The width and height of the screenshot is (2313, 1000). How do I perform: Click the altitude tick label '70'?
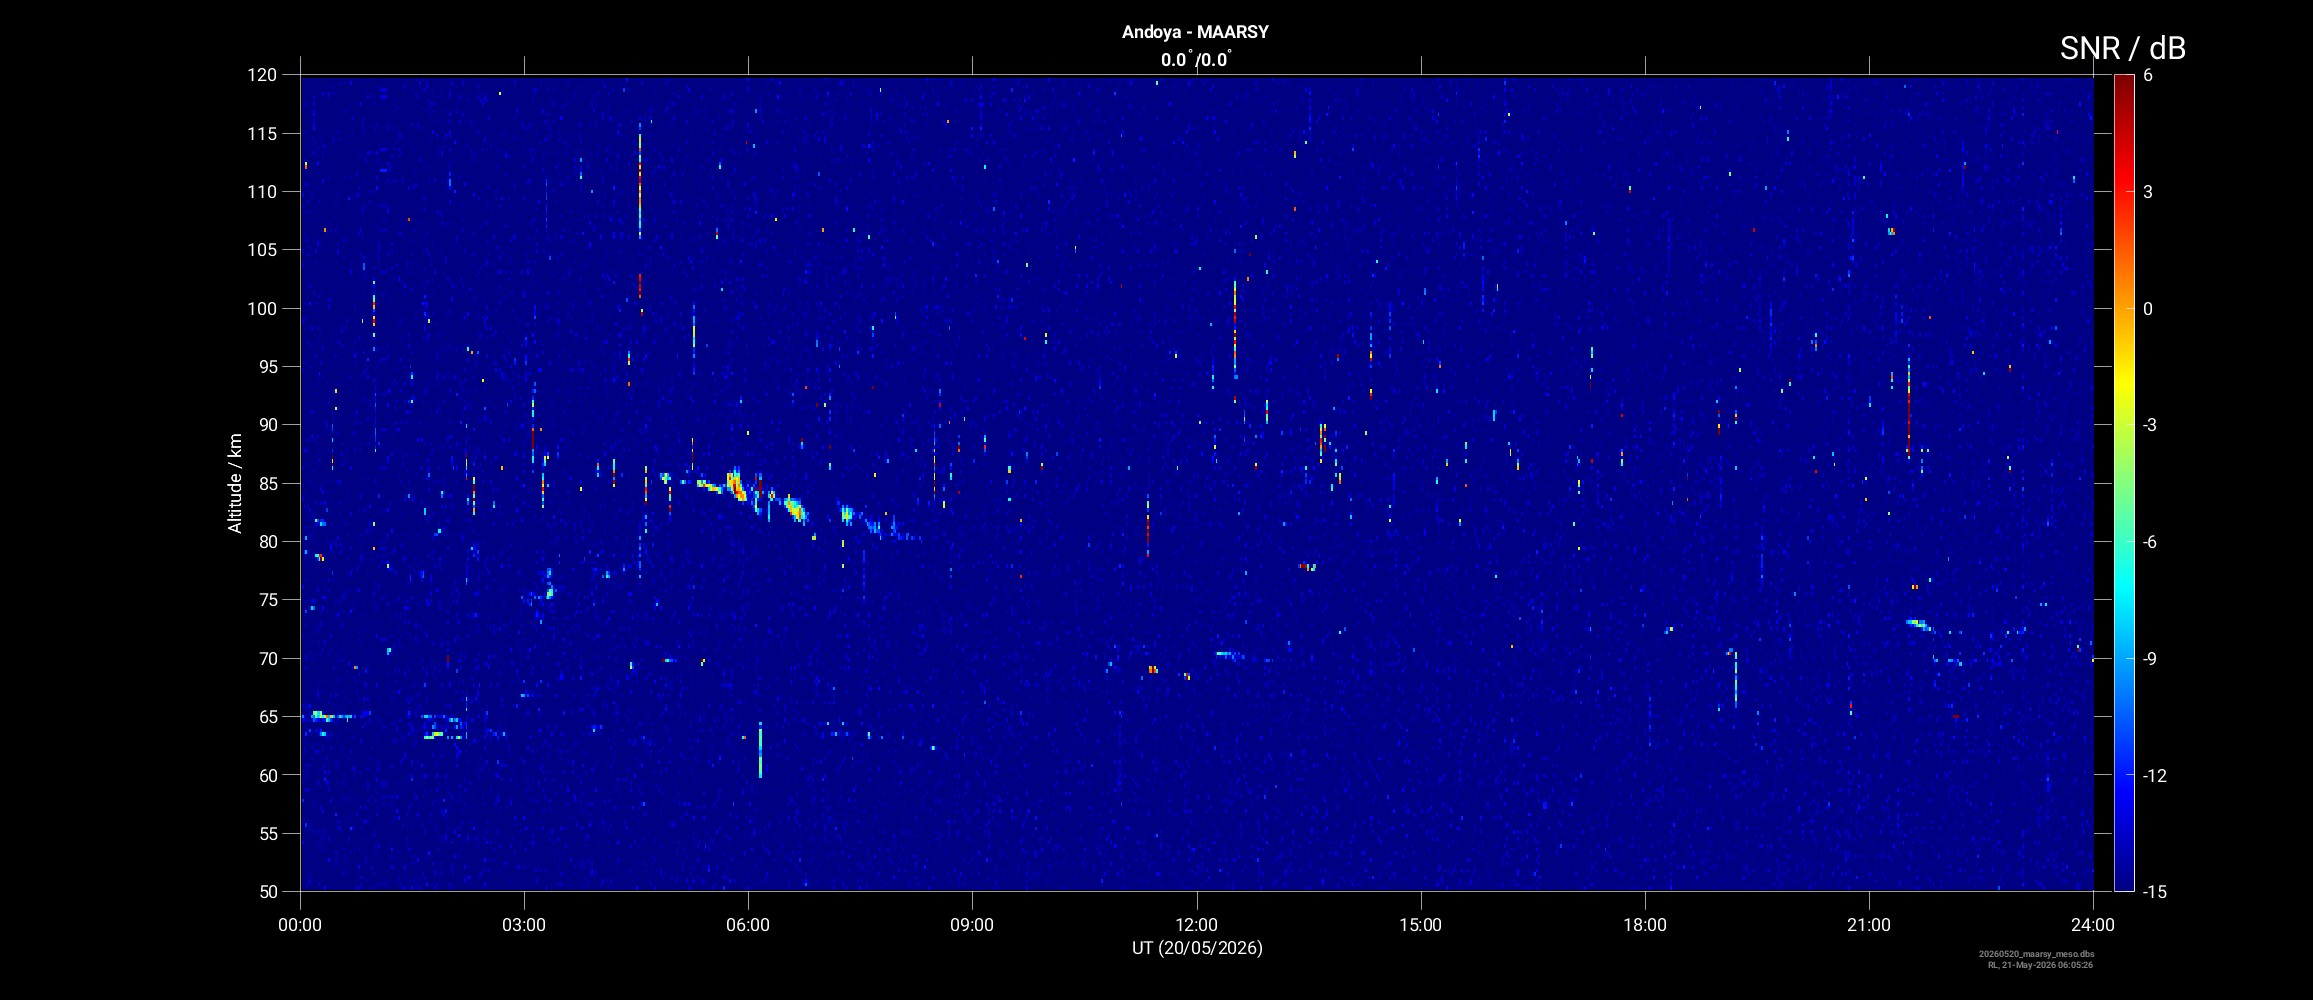[x=267, y=659]
